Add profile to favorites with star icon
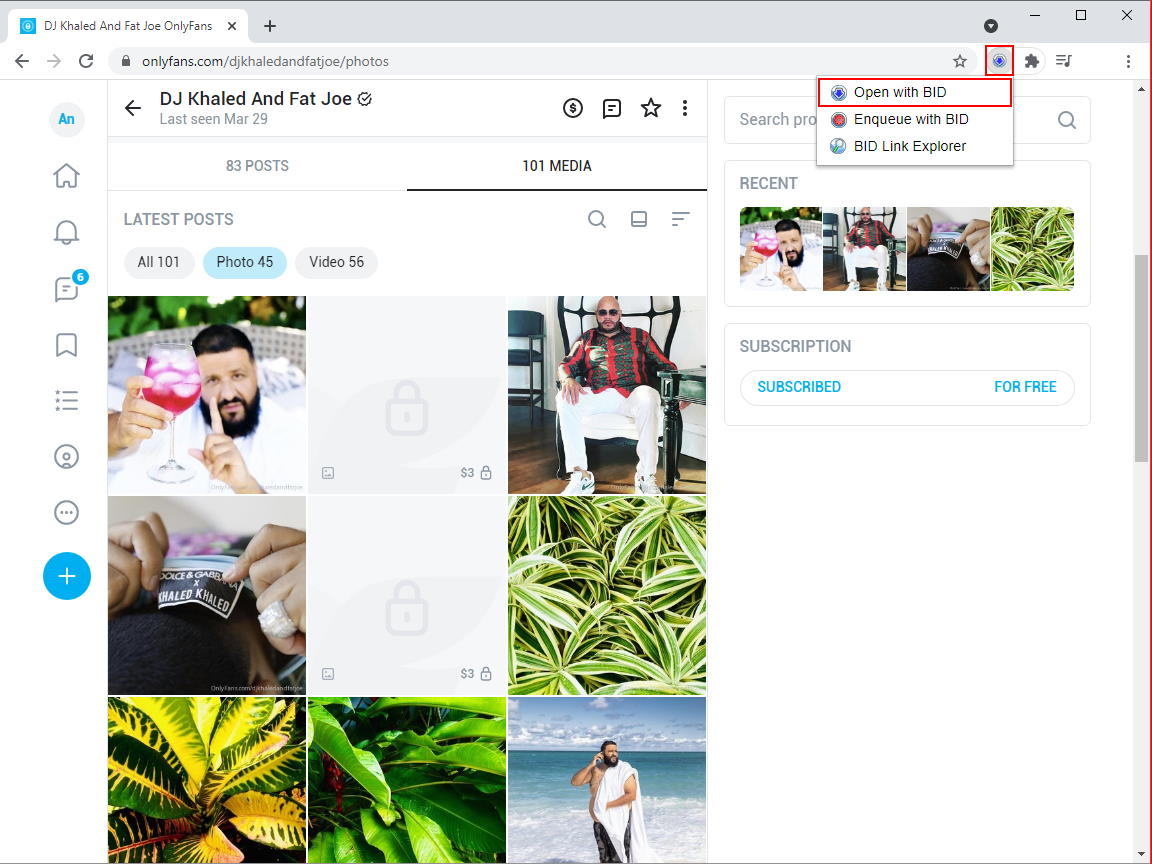Screen dimensions: 1152x864 [651, 108]
